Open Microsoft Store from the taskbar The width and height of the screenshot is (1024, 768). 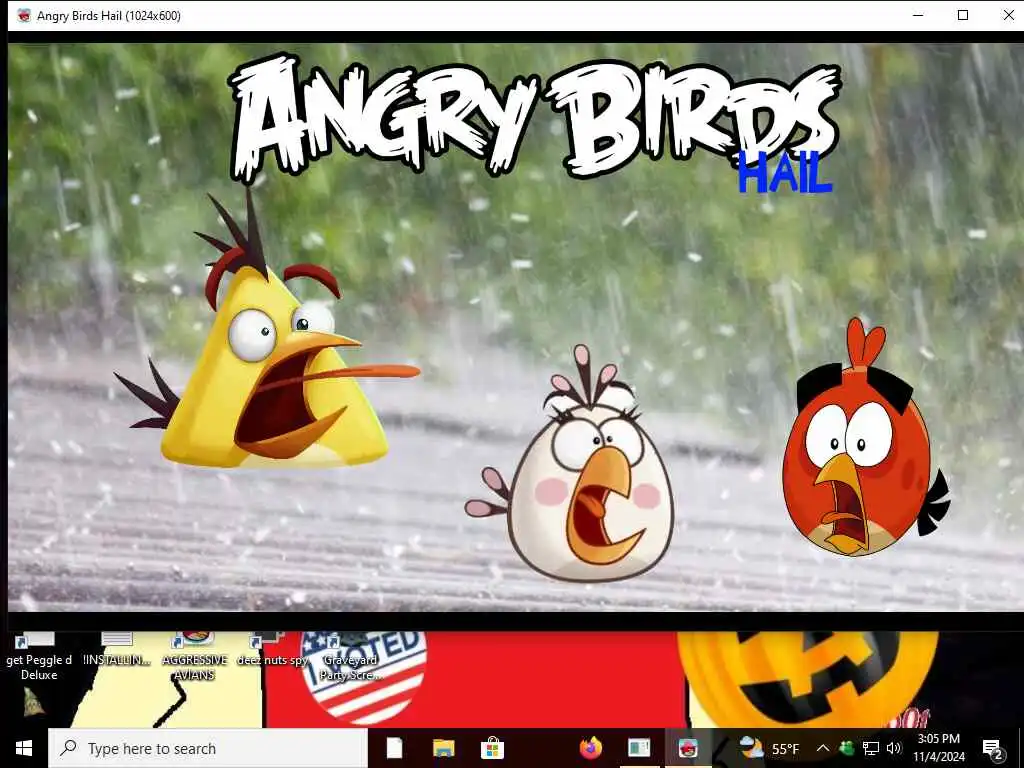coord(492,748)
